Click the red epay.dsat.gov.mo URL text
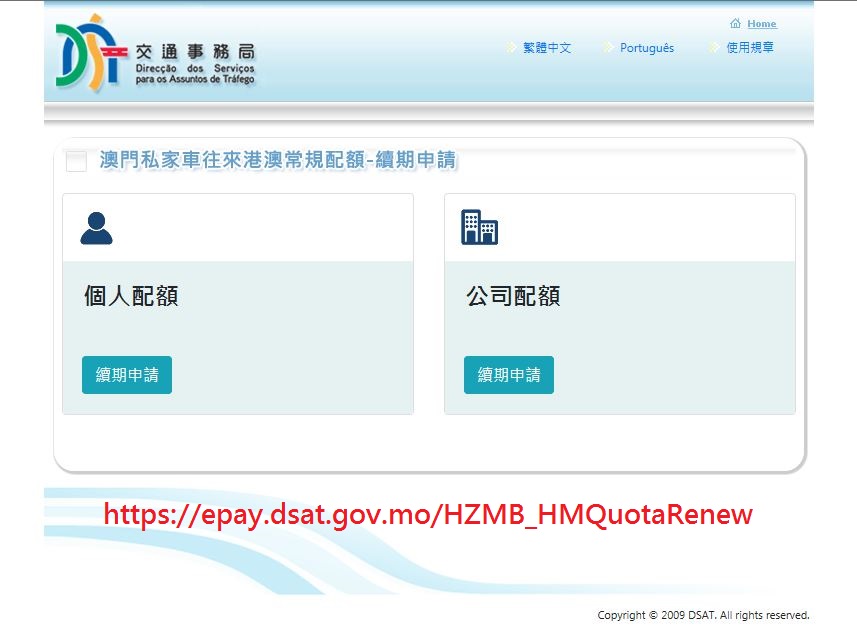The width and height of the screenshot is (857, 640). [x=428, y=515]
